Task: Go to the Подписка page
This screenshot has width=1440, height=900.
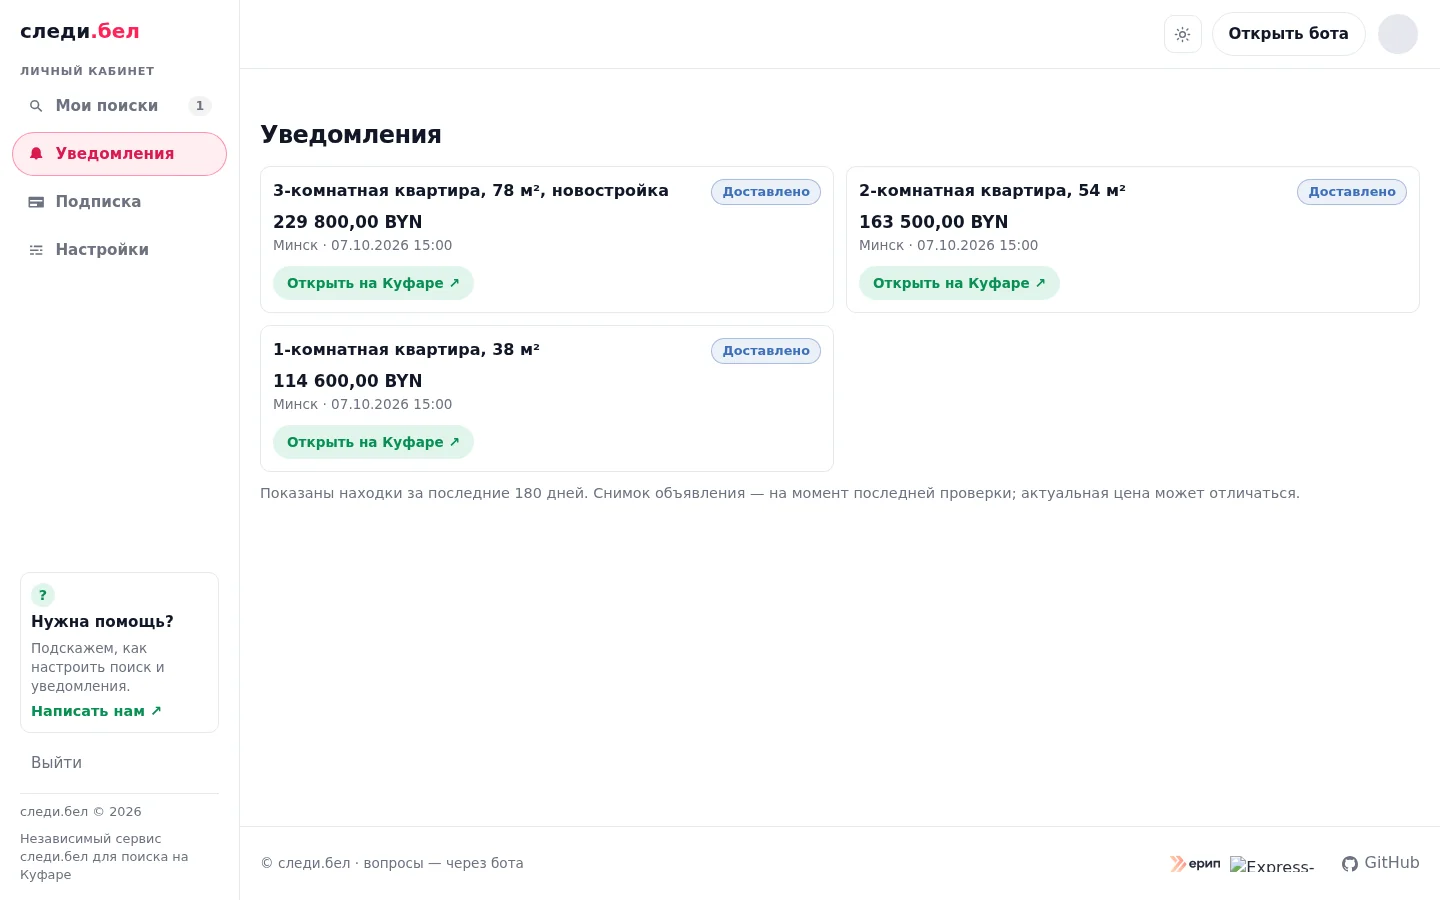Action: (119, 202)
